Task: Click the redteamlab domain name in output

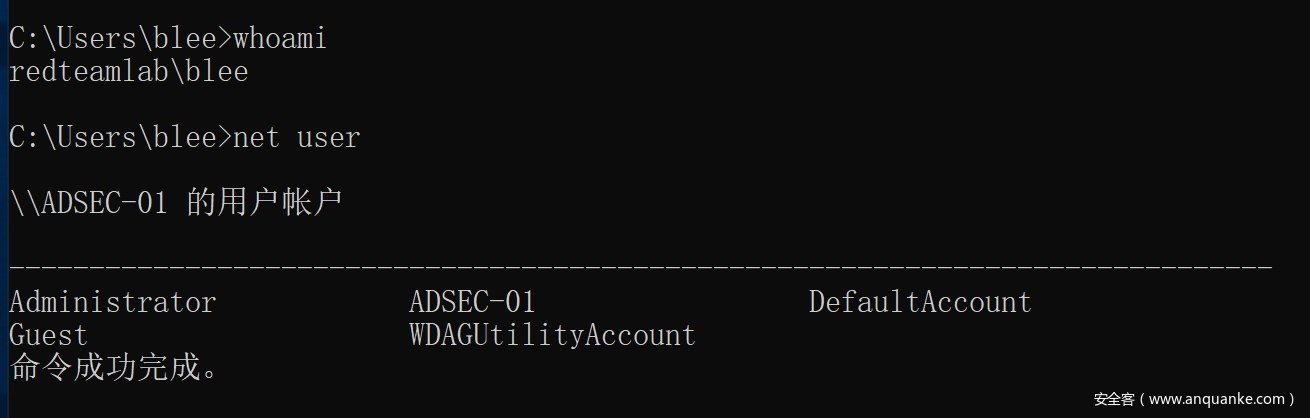Action: pyautogui.click(x=96, y=71)
